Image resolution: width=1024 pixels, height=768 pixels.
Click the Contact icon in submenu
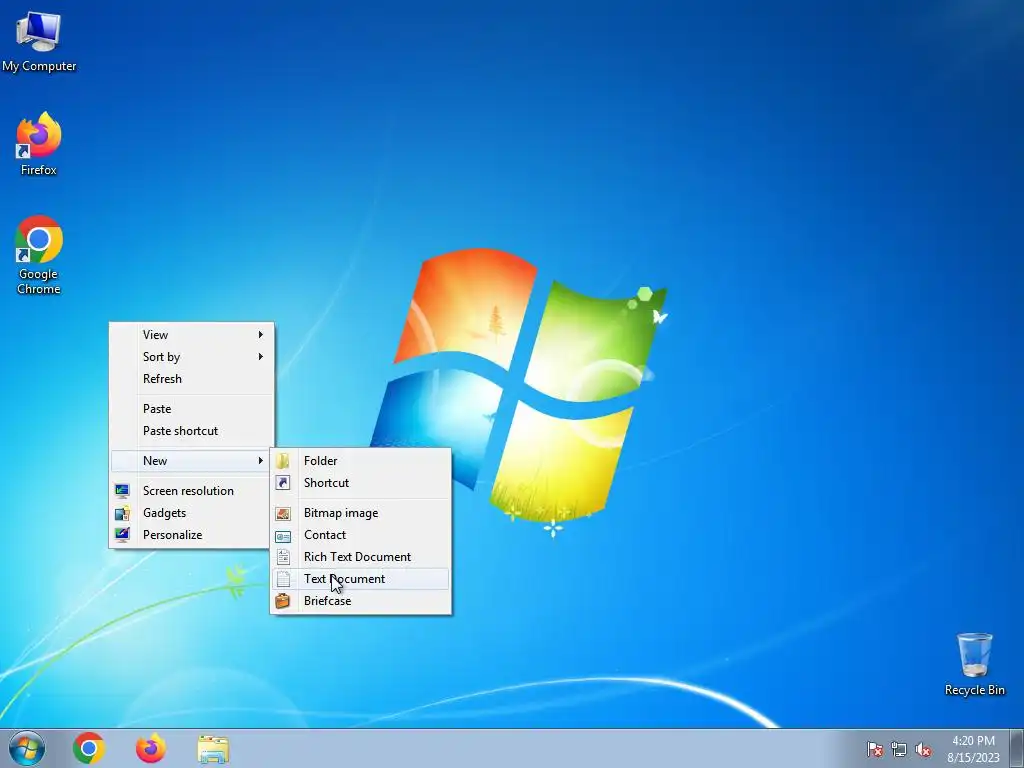(283, 536)
